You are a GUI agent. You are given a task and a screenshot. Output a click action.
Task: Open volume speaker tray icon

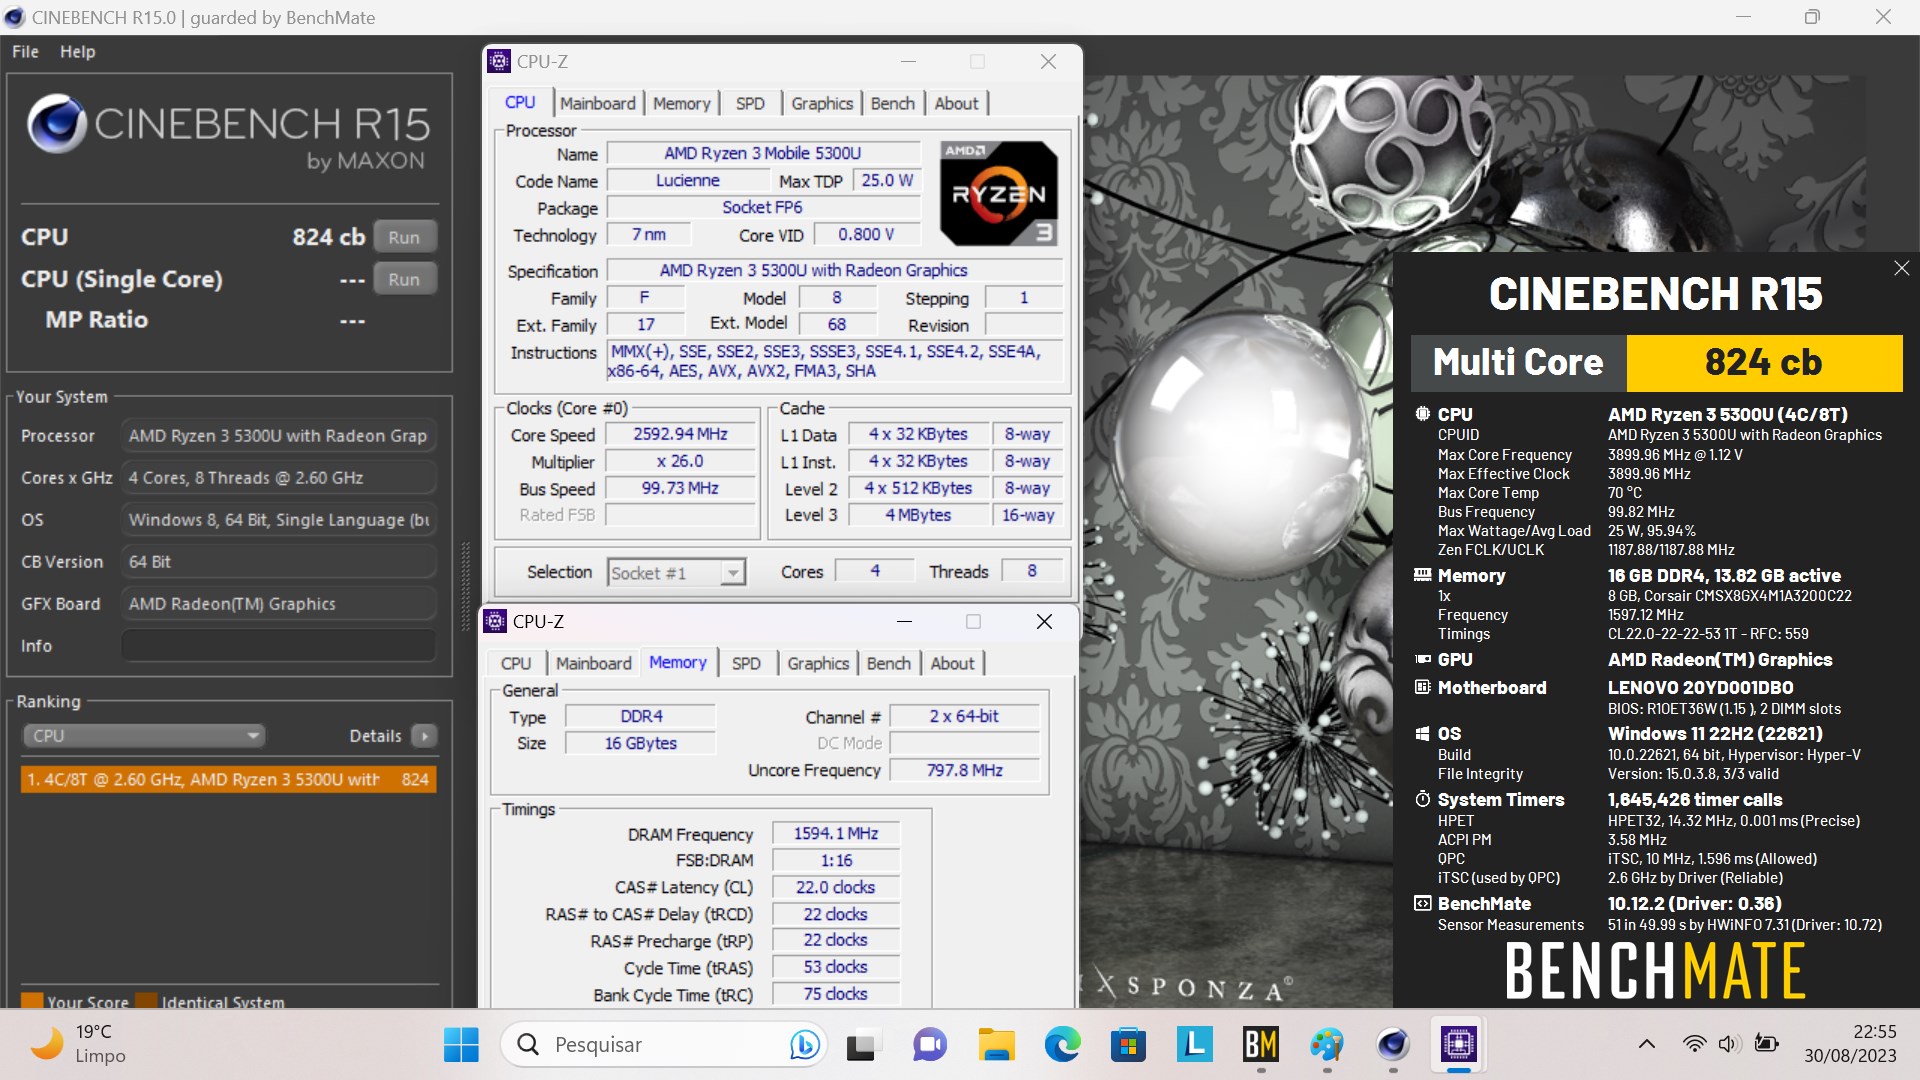pos(1729,1044)
